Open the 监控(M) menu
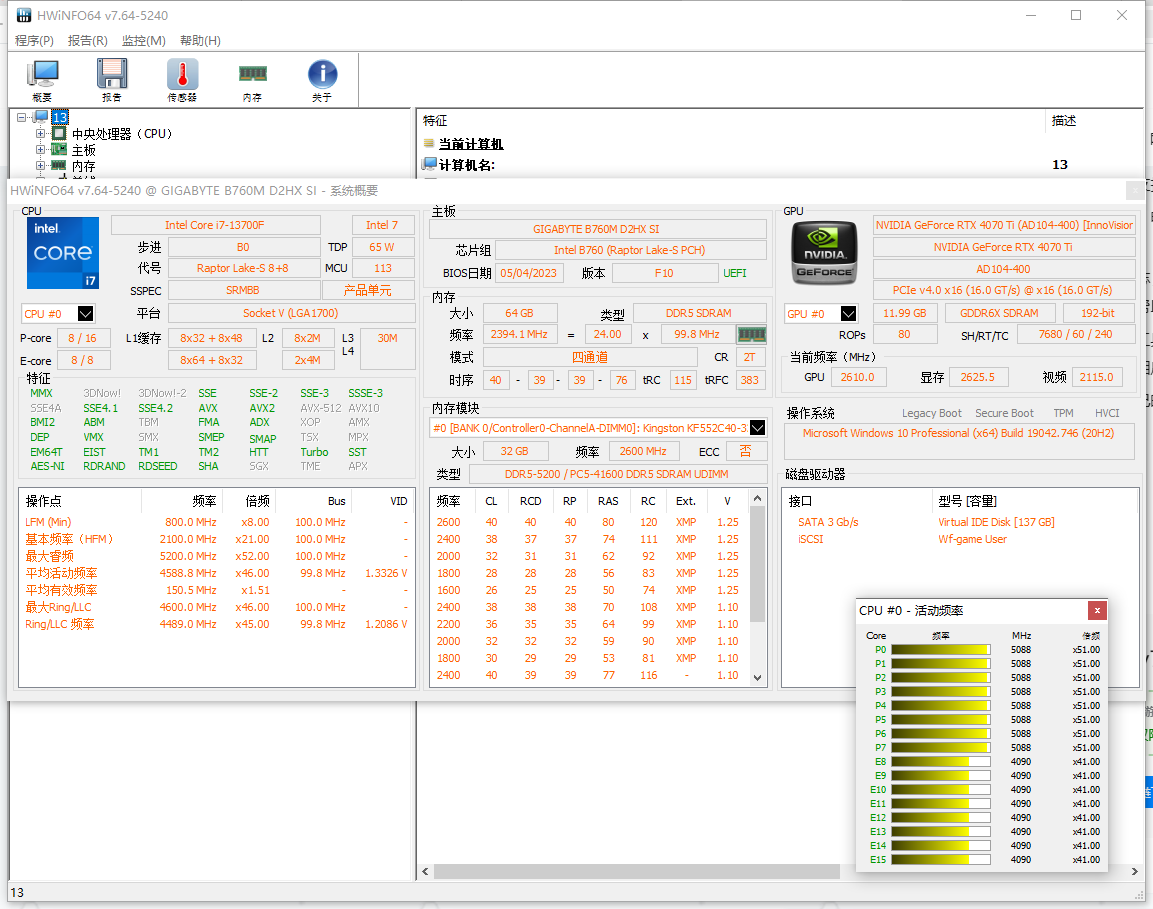The height and width of the screenshot is (909, 1153). point(143,40)
